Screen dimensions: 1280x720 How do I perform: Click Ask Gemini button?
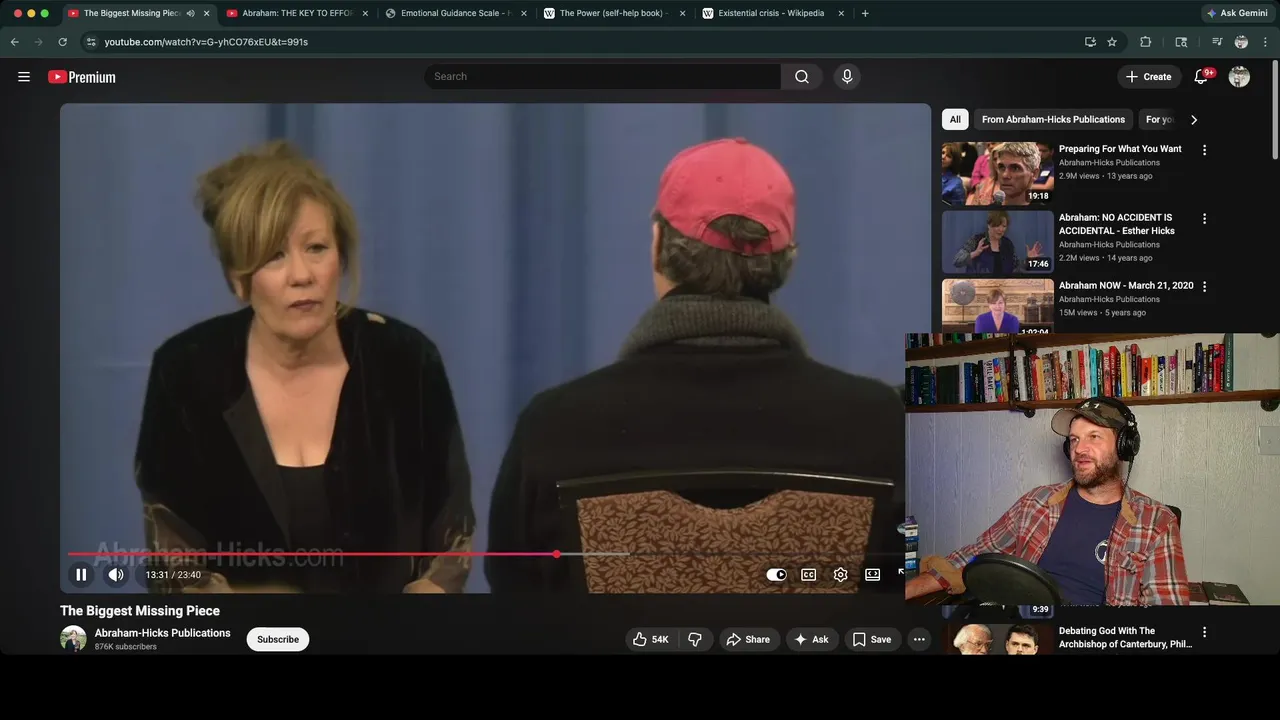[x=1237, y=14]
